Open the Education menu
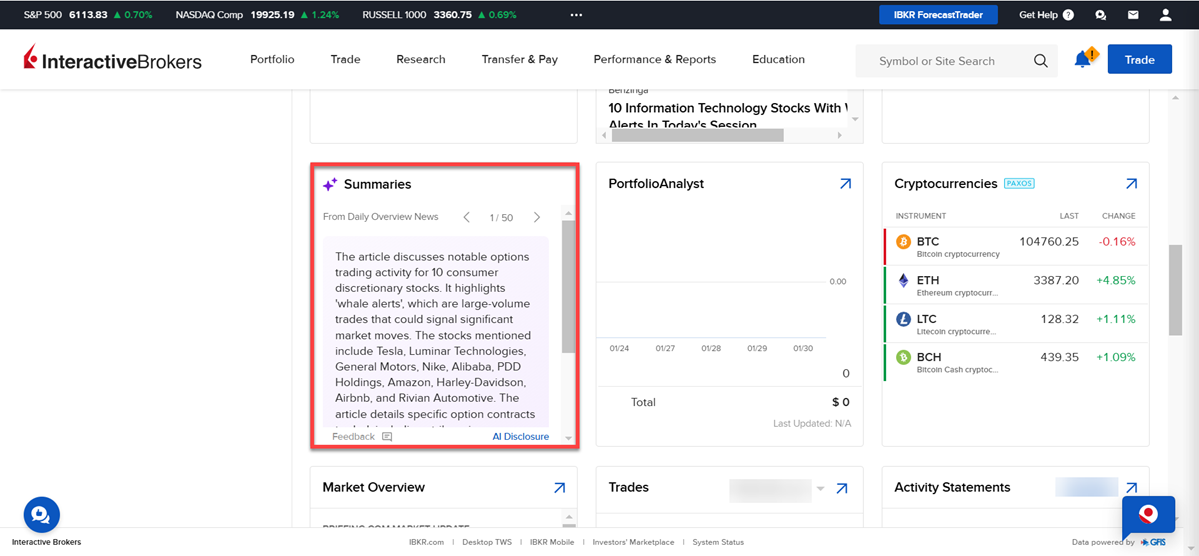 778,59
